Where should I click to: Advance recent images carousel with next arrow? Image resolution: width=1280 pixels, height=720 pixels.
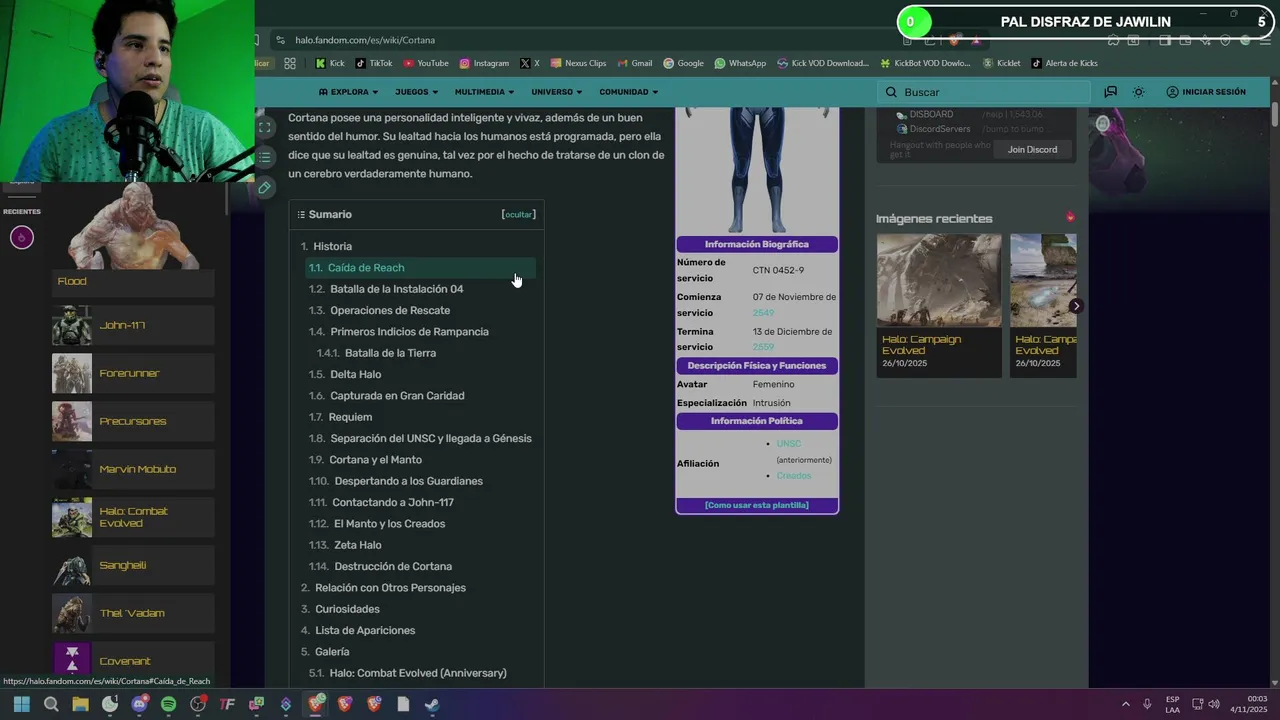(1075, 306)
